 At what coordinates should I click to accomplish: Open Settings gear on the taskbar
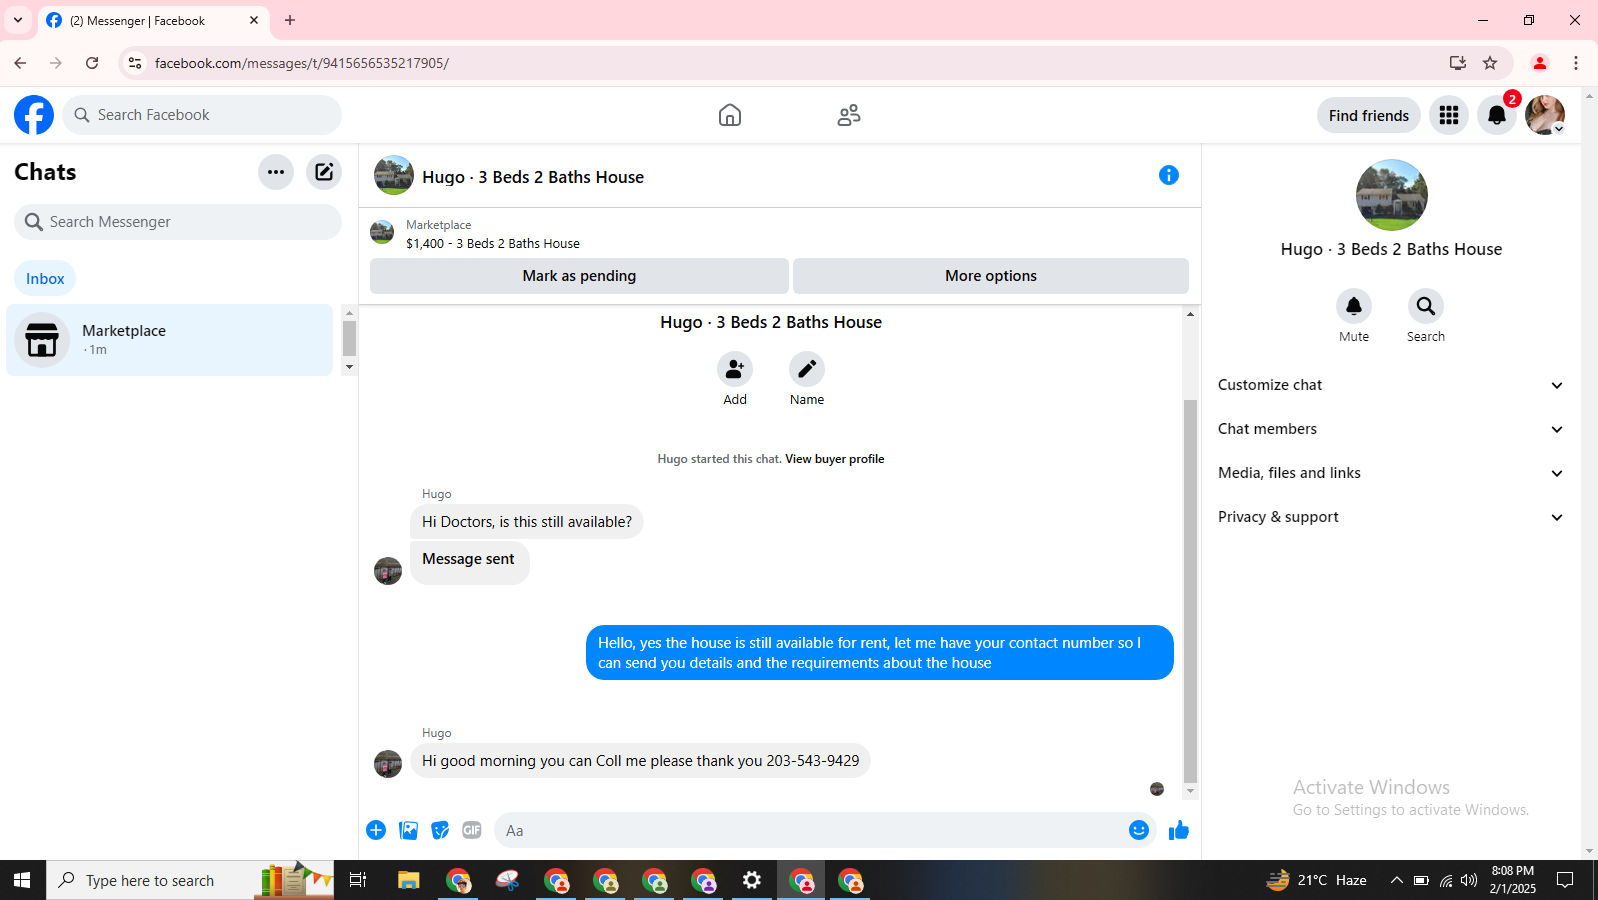point(752,880)
